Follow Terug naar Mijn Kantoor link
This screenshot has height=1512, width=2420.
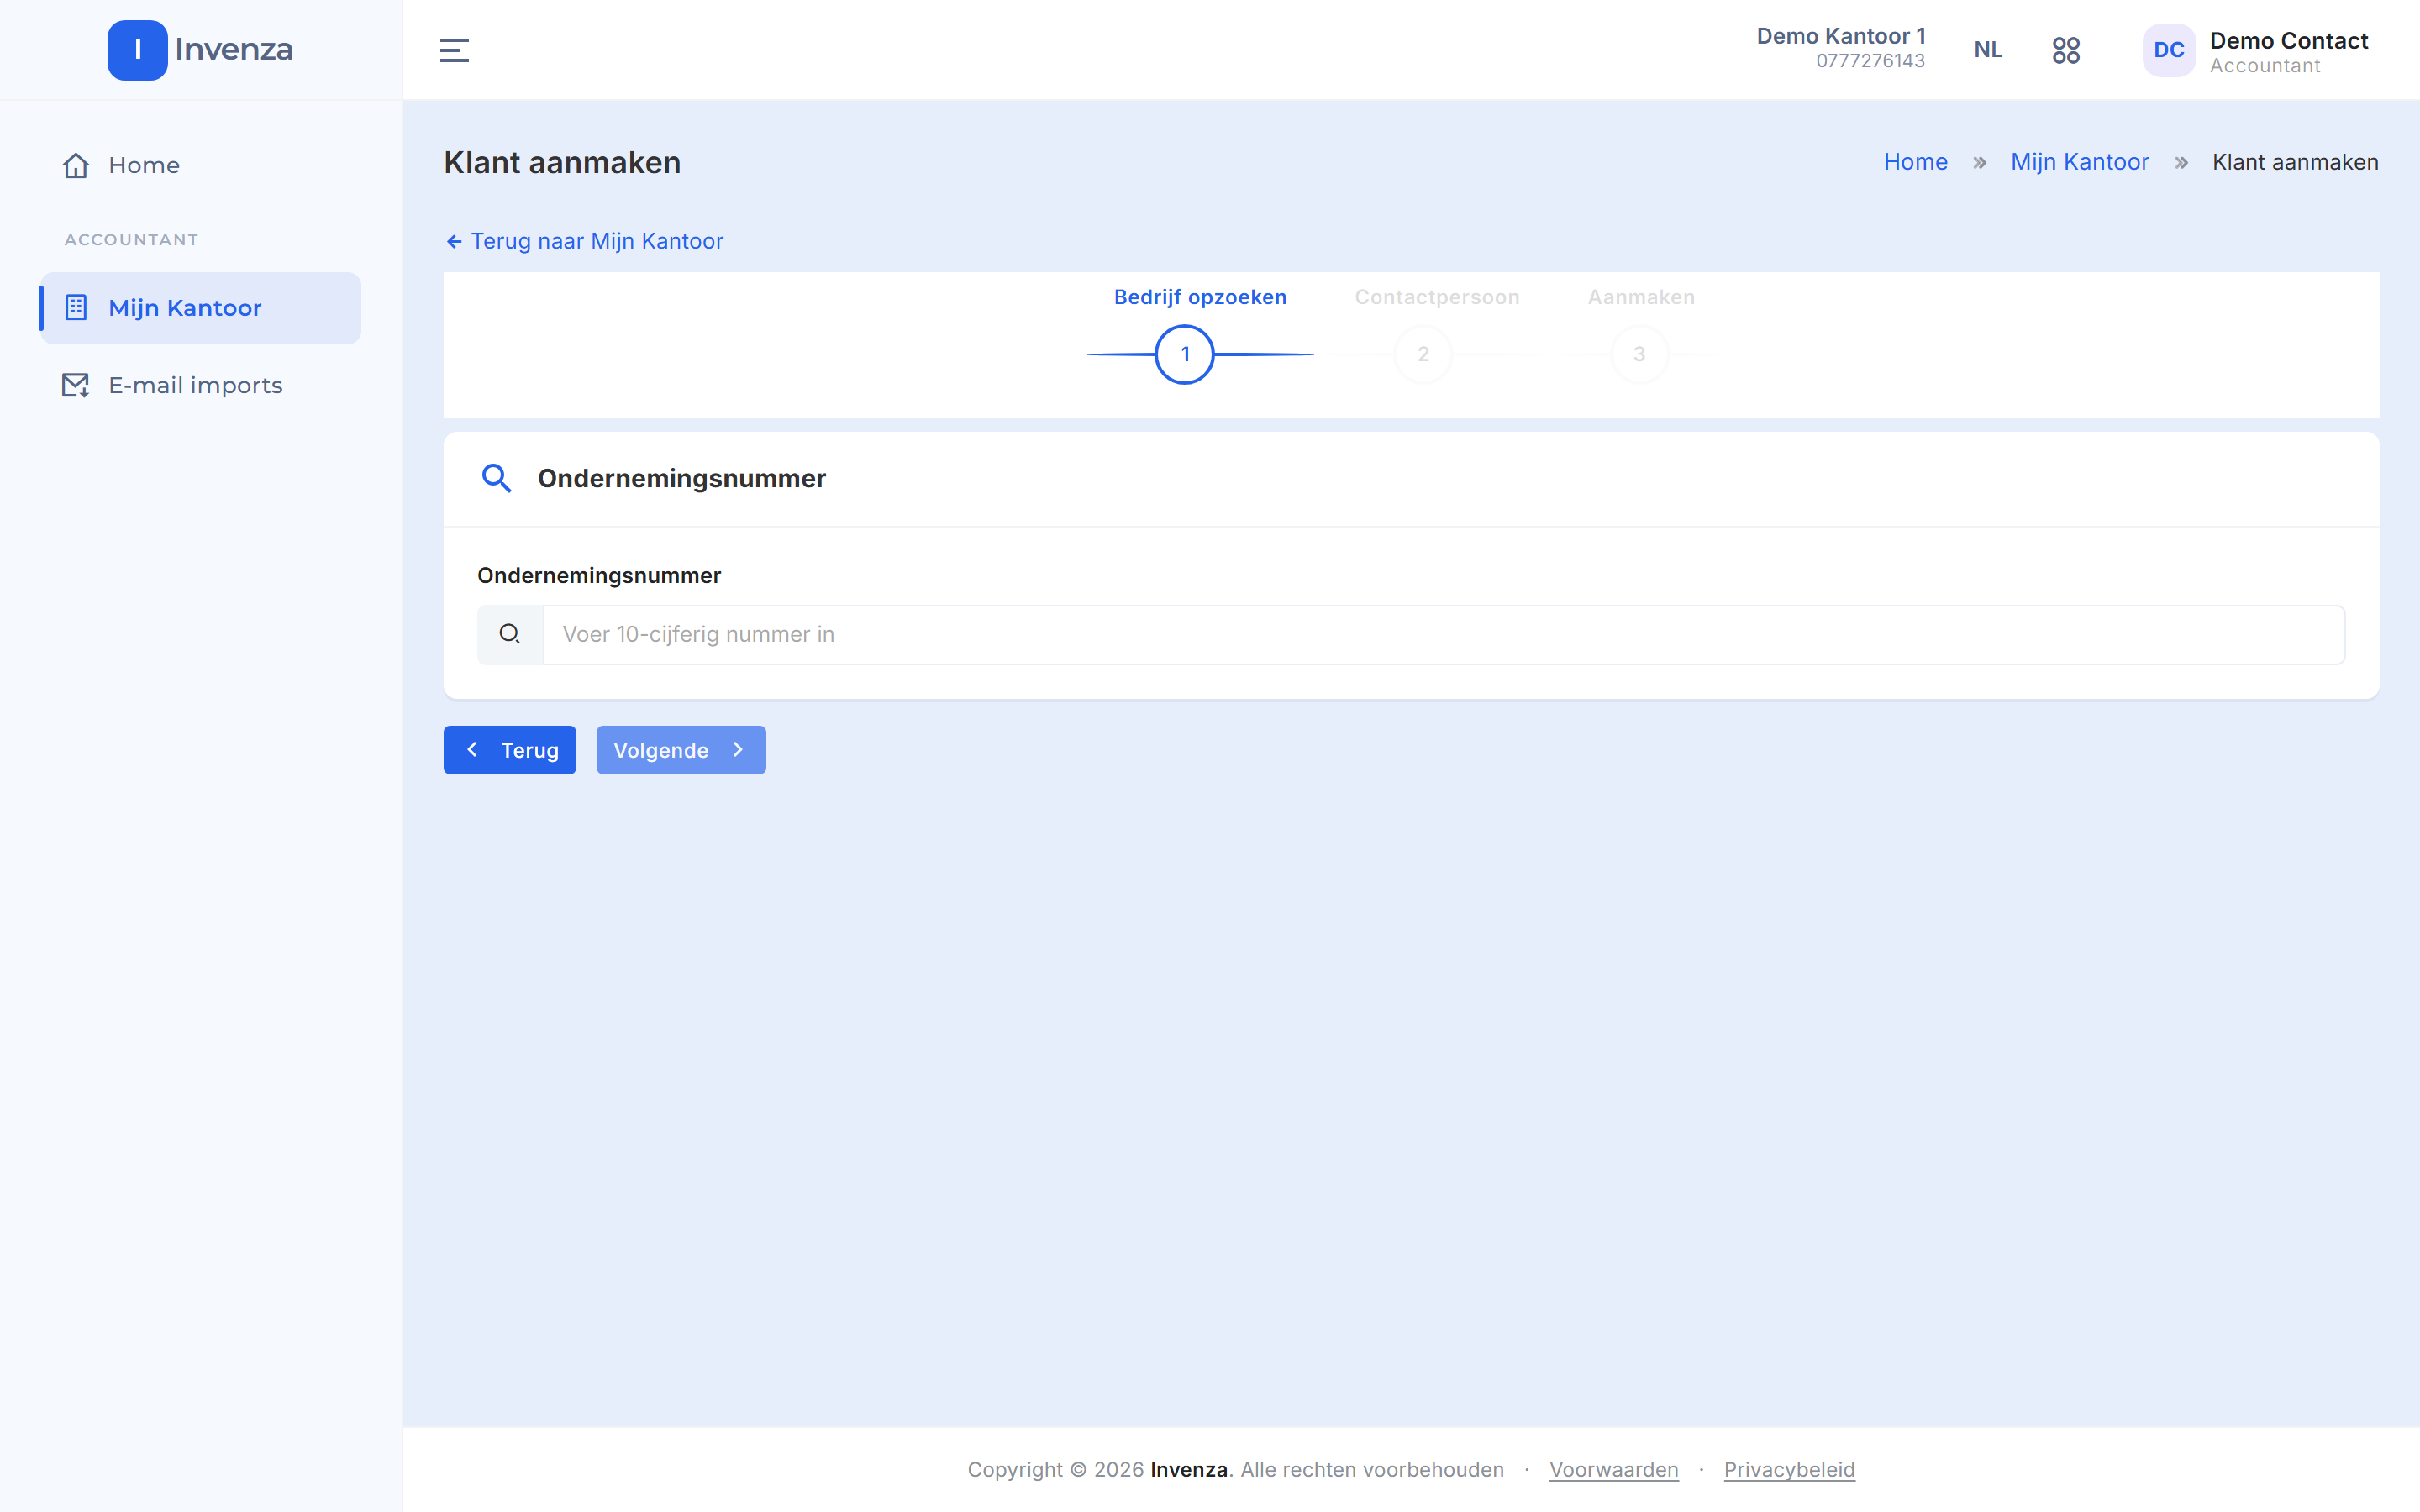(x=584, y=241)
